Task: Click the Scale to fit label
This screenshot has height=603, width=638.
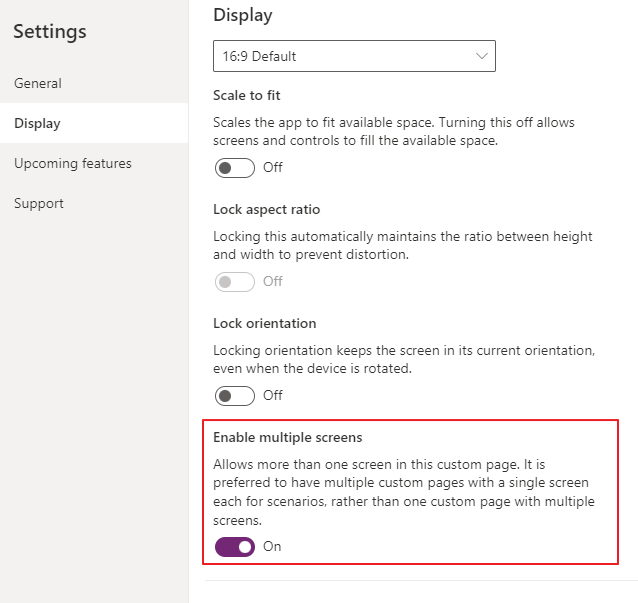Action: (x=247, y=96)
